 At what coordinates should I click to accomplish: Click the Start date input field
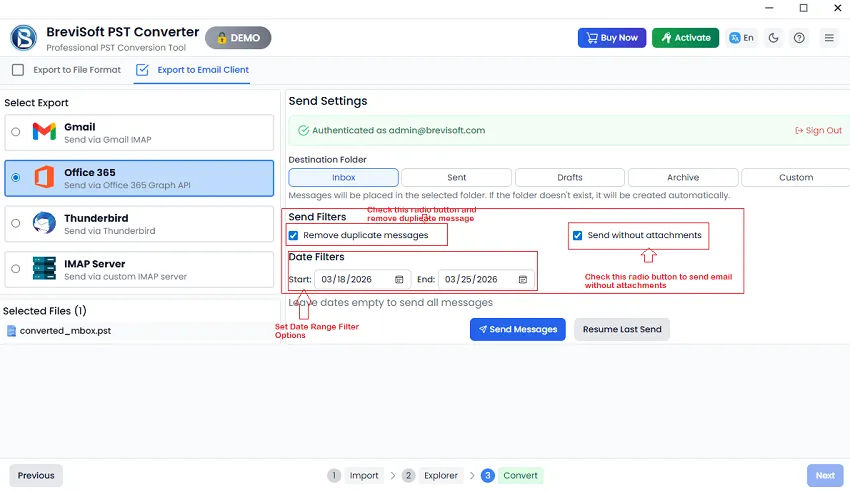coord(362,280)
